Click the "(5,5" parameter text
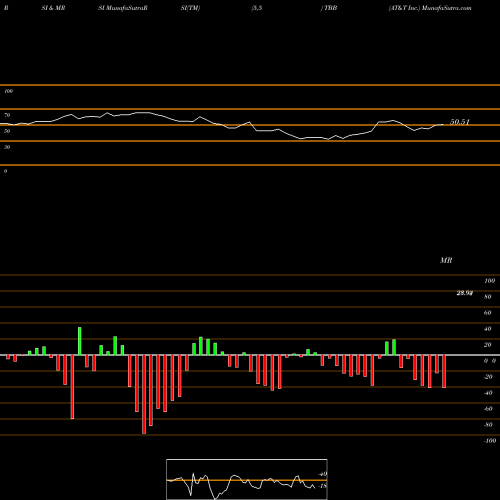Screen dimensions: 500x500 (x=257, y=8)
